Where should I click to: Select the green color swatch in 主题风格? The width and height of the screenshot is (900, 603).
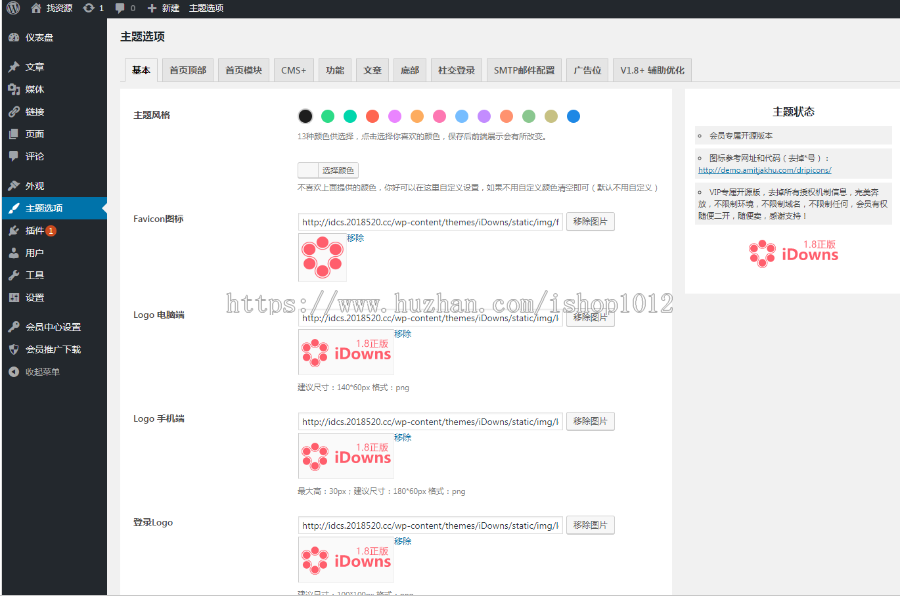pos(327,117)
